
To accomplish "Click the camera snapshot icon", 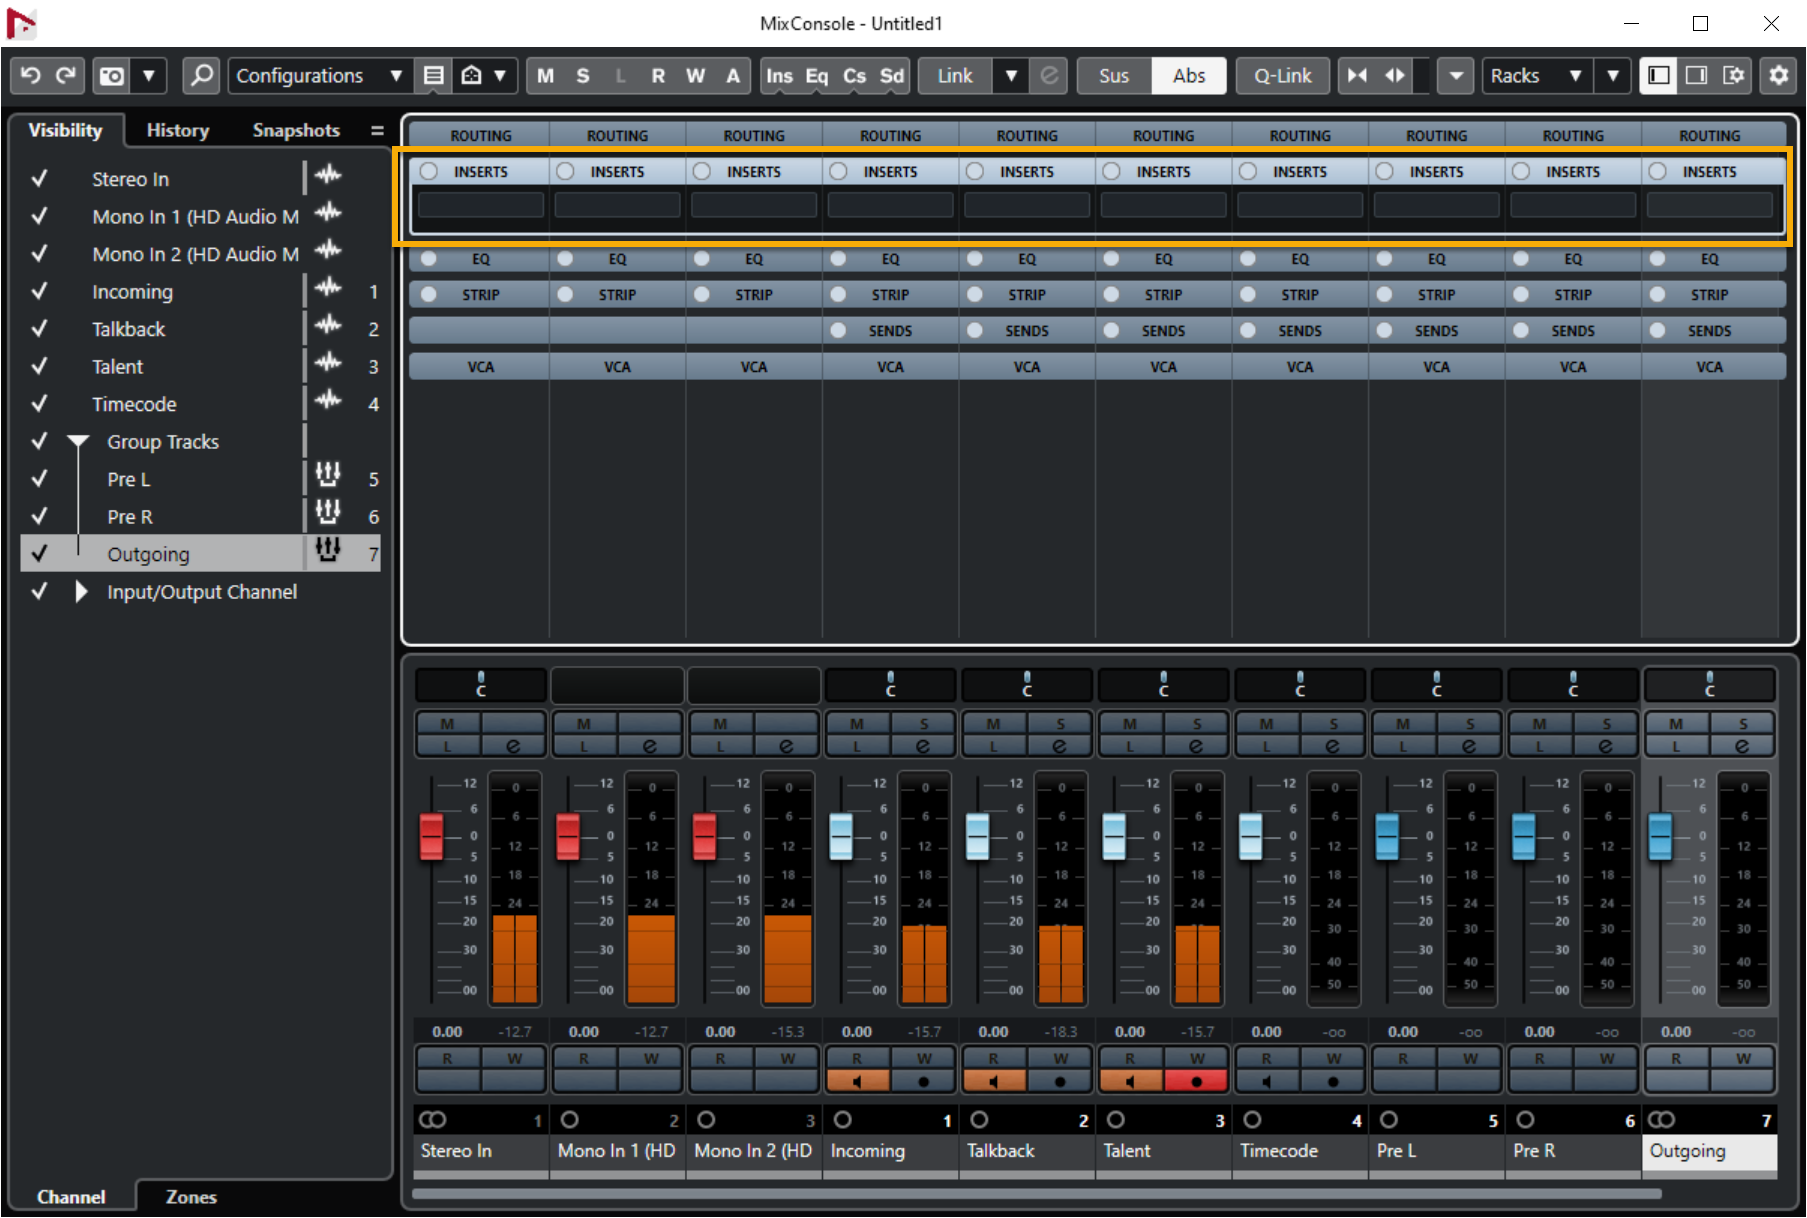I will coord(112,76).
